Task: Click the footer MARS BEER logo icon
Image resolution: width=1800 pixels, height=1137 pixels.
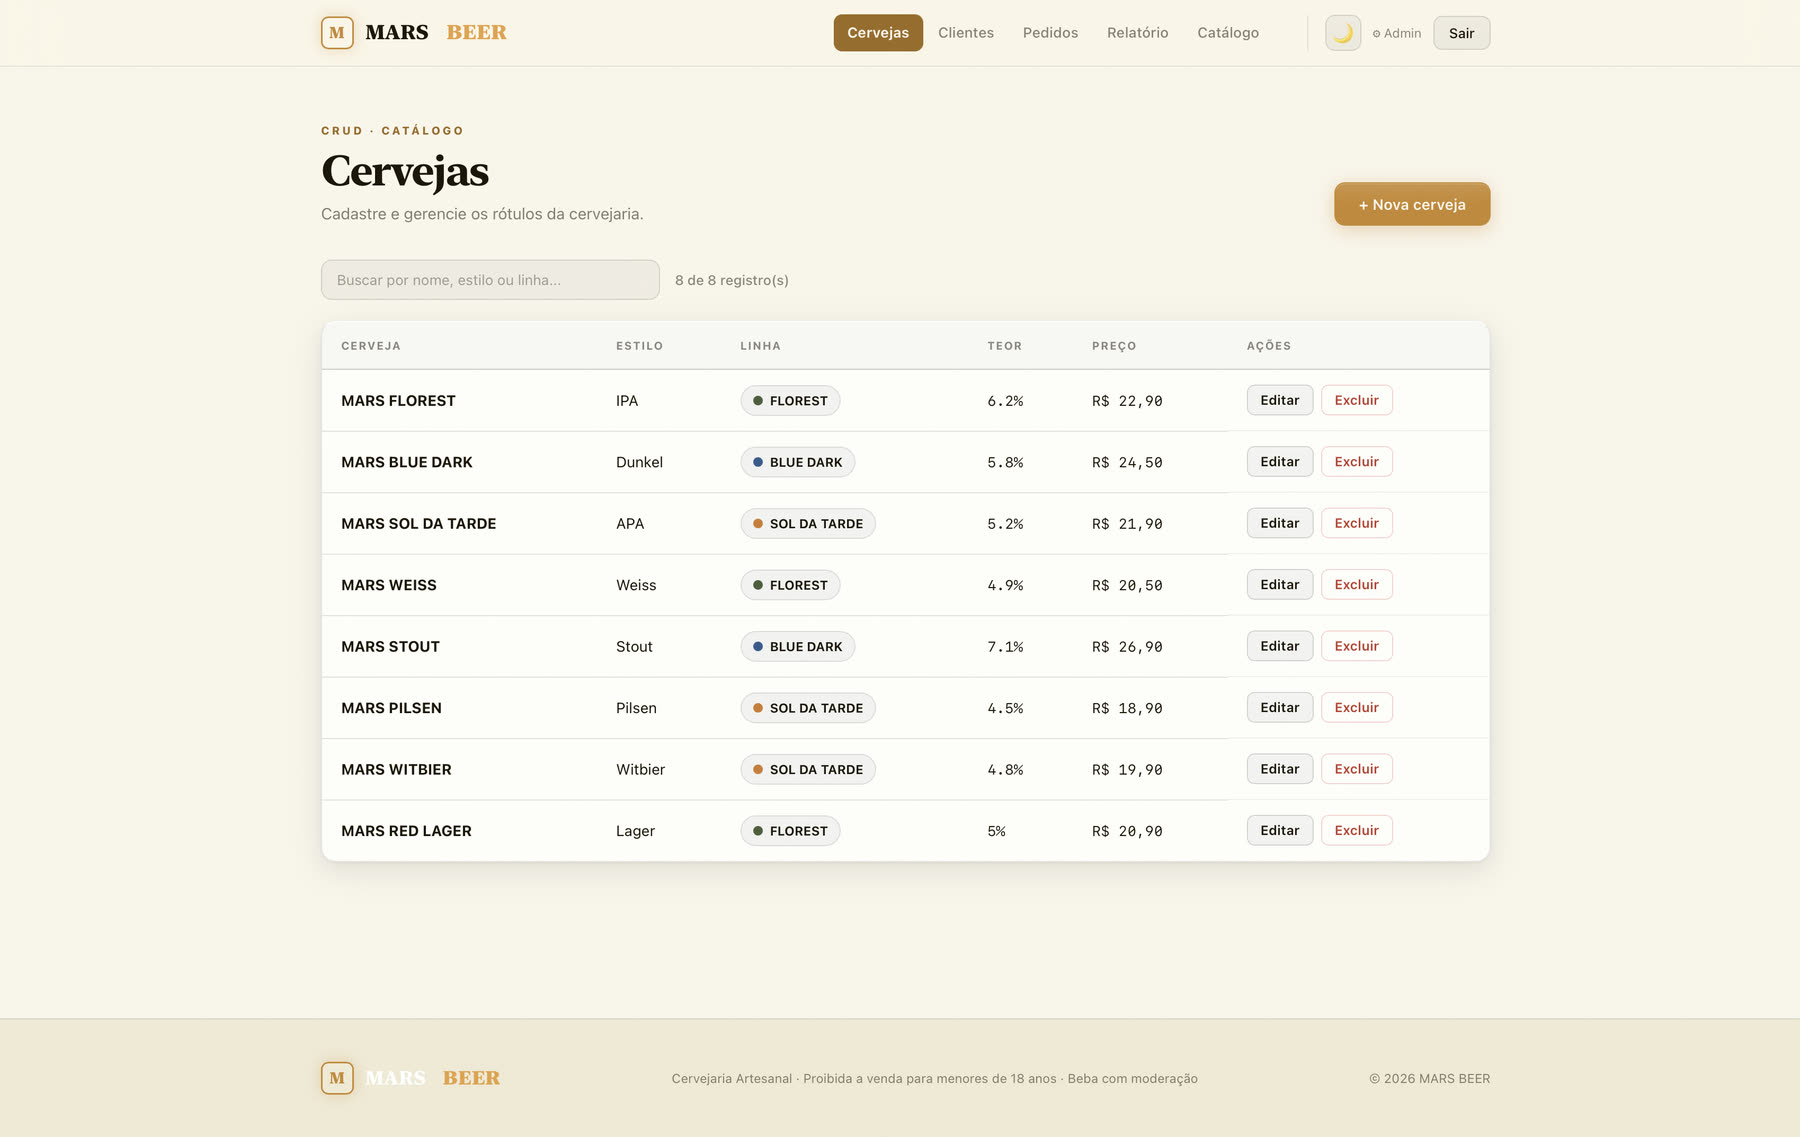Action: (337, 1078)
